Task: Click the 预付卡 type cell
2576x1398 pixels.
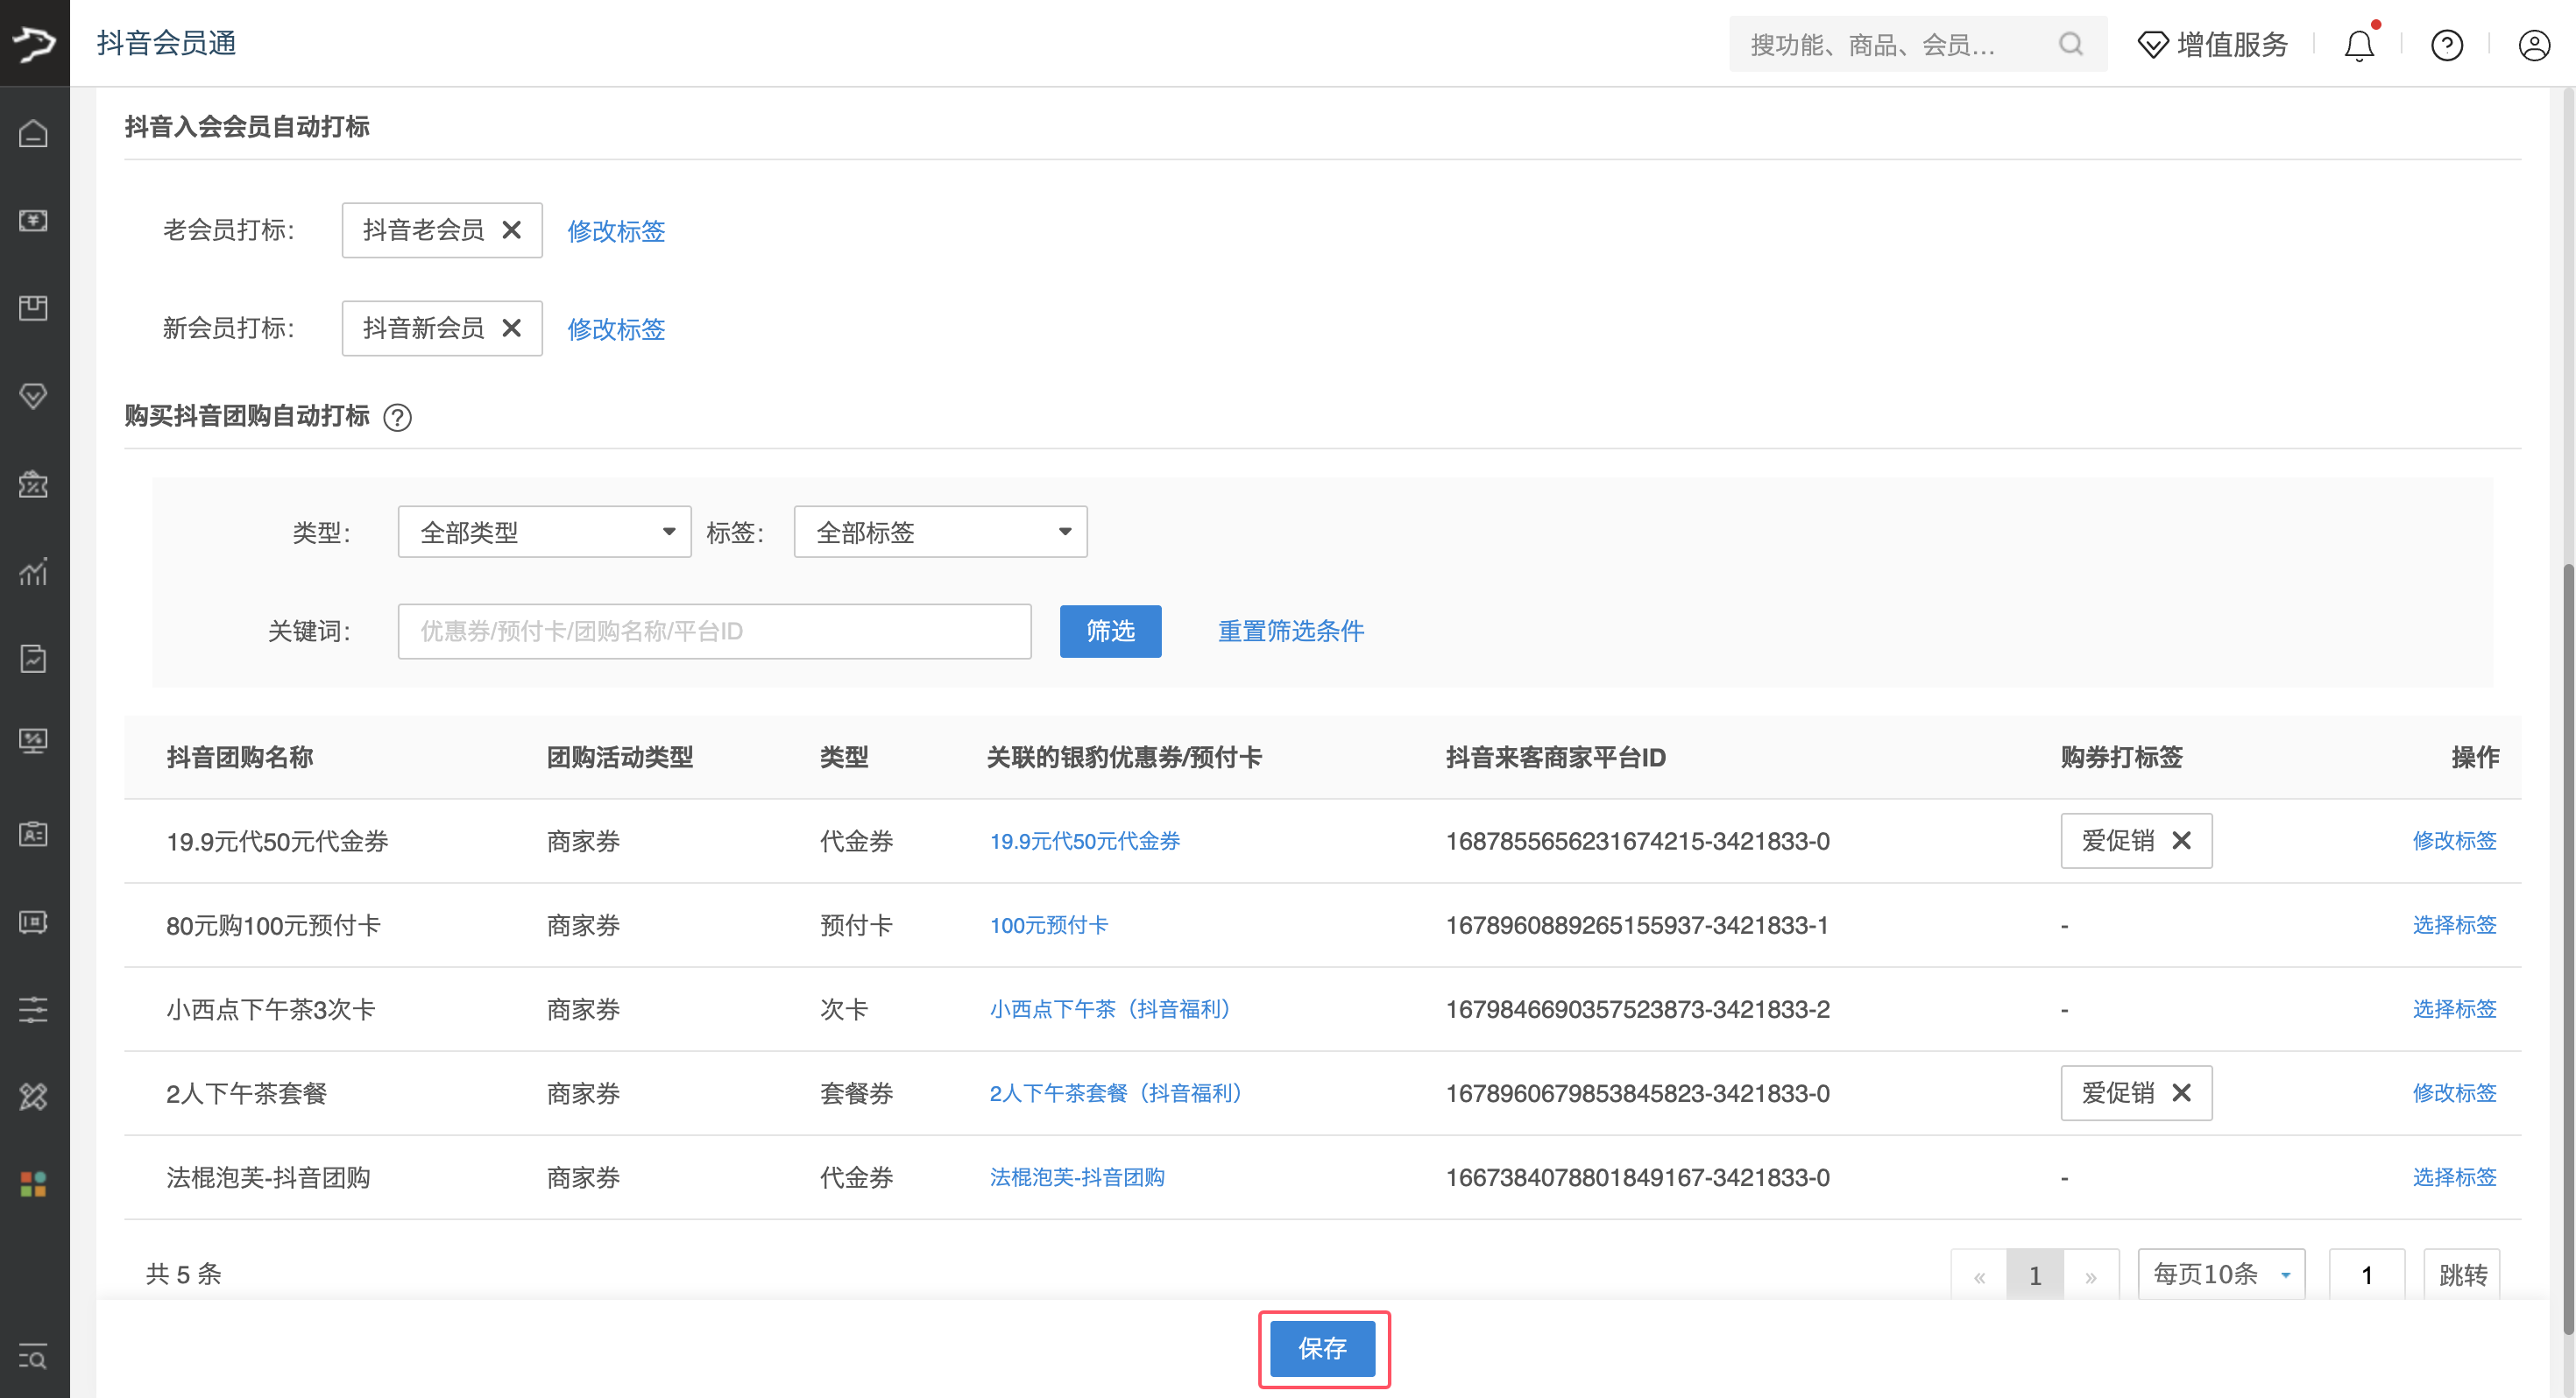Action: pyautogui.click(x=856, y=925)
